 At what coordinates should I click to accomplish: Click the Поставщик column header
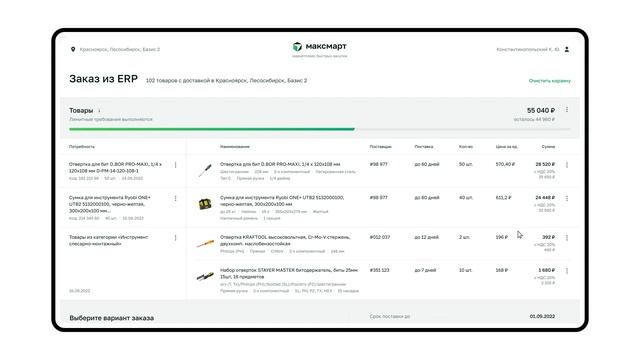pyautogui.click(x=380, y=147)
